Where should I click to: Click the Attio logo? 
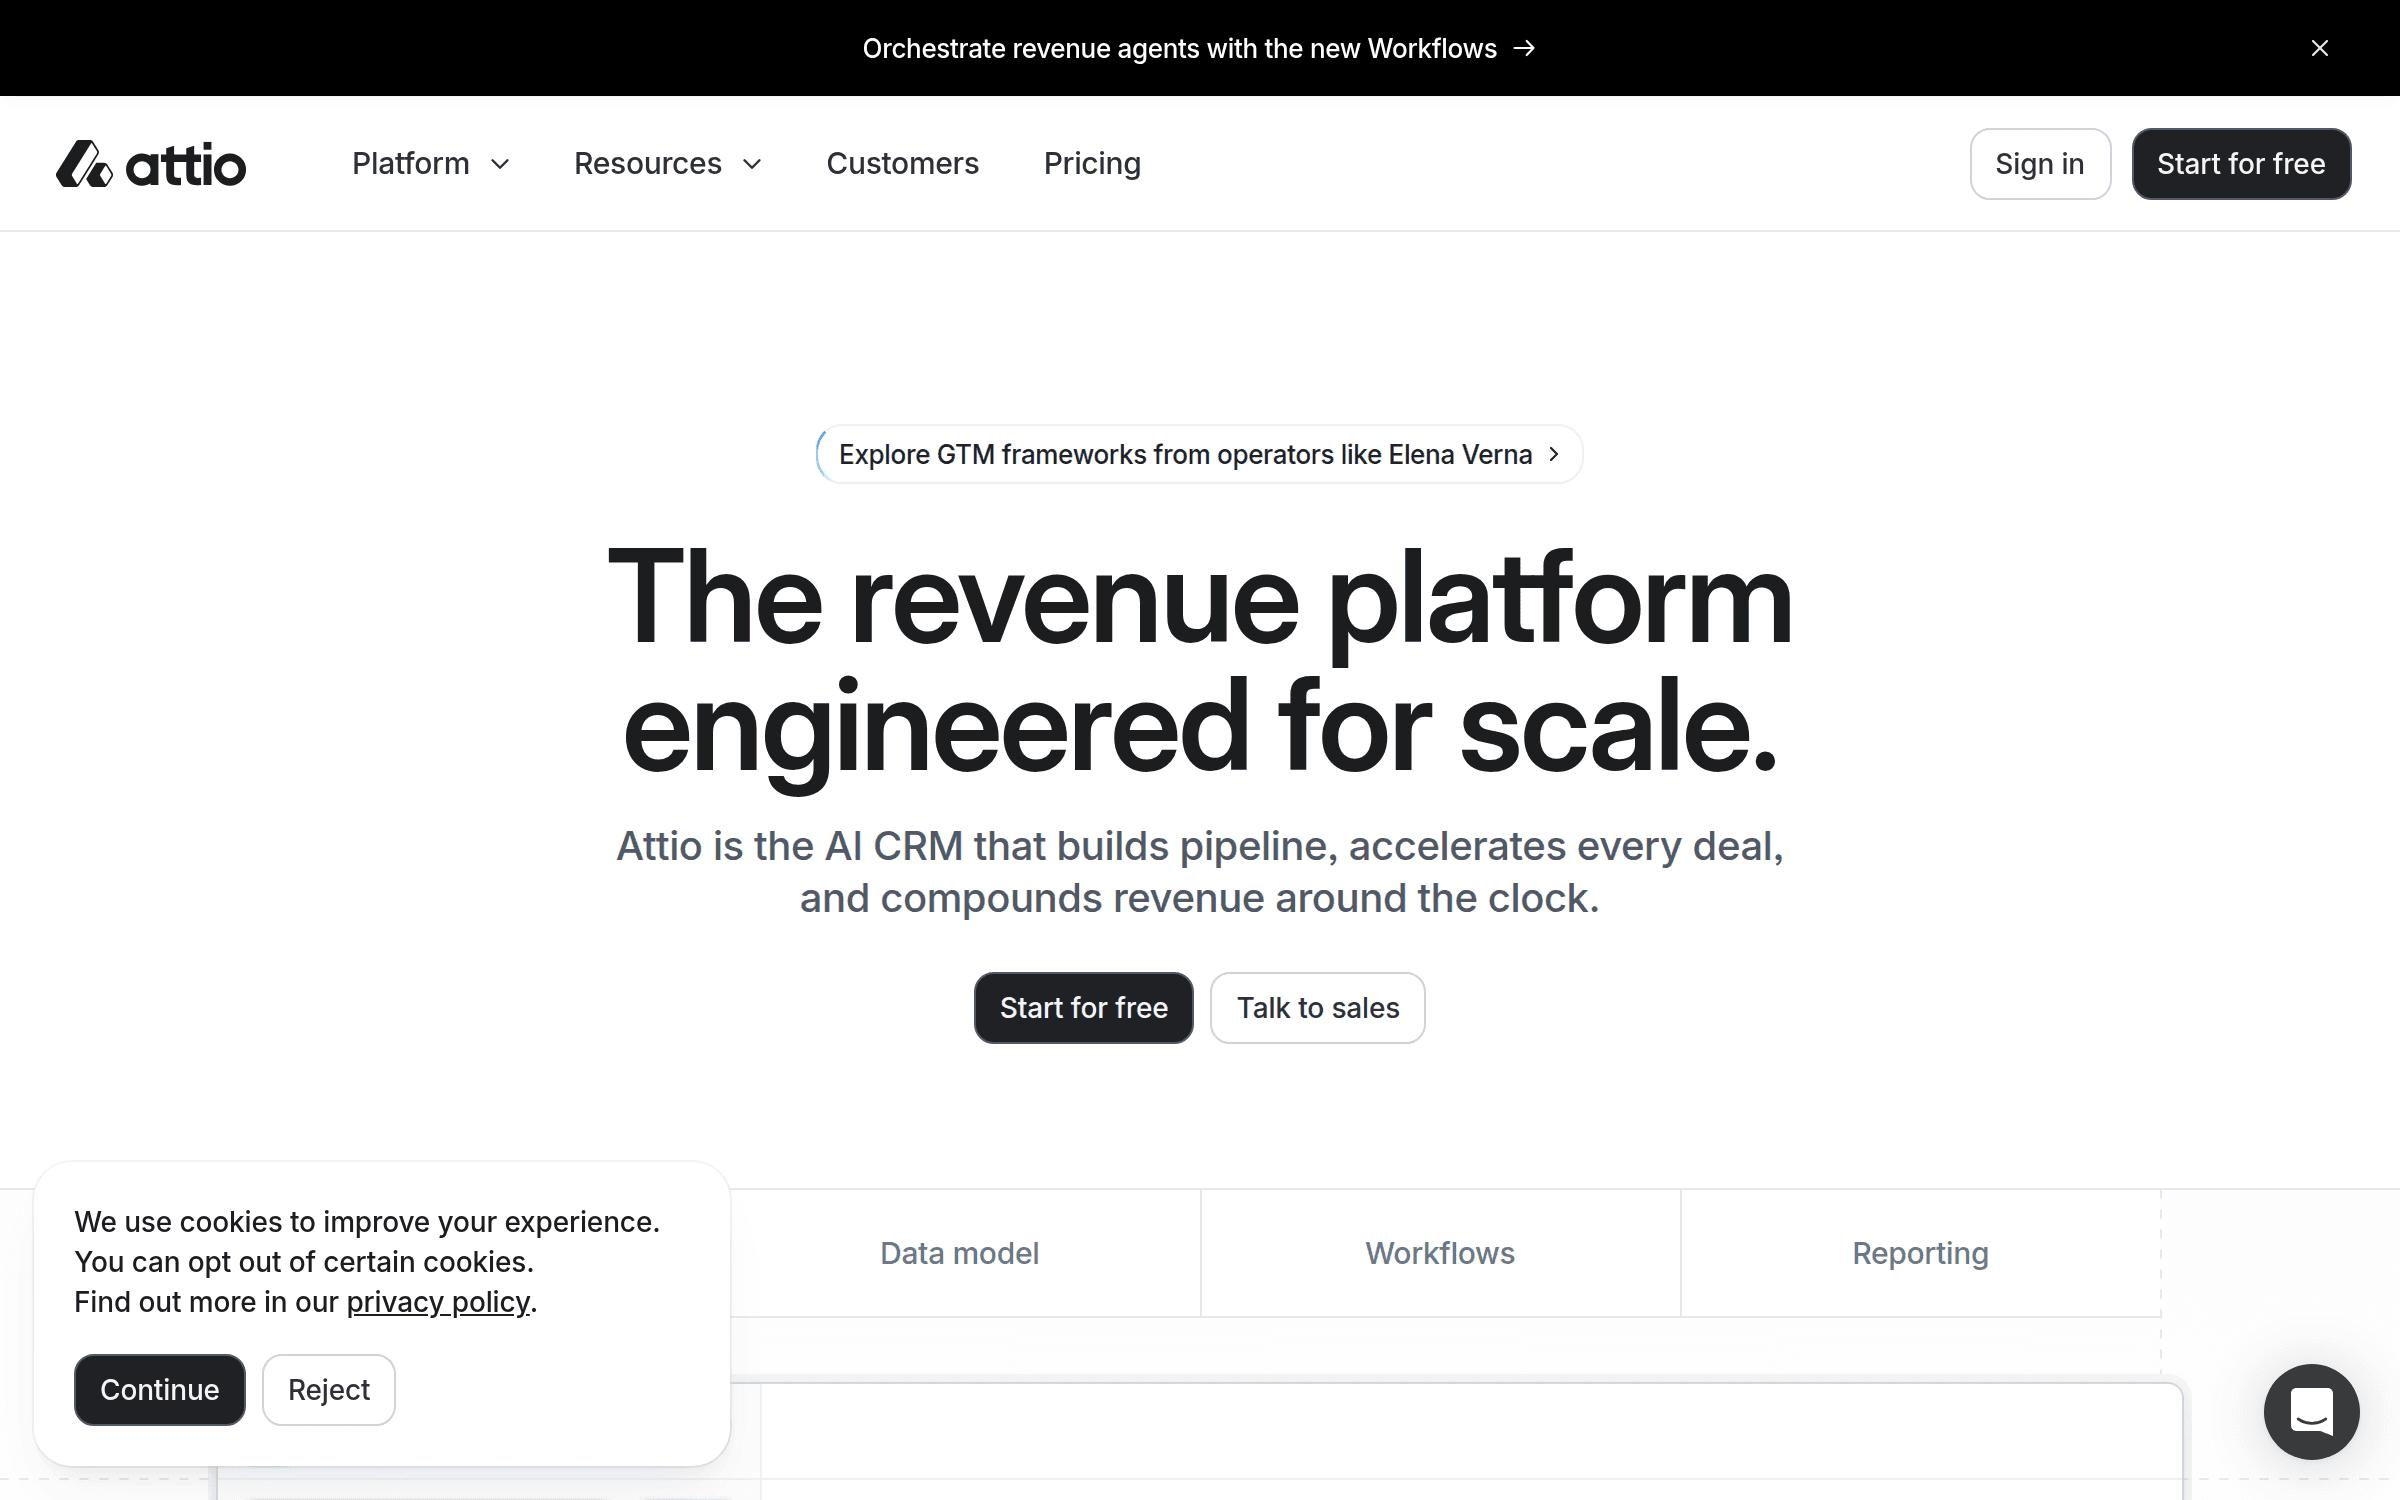point(151,164)
